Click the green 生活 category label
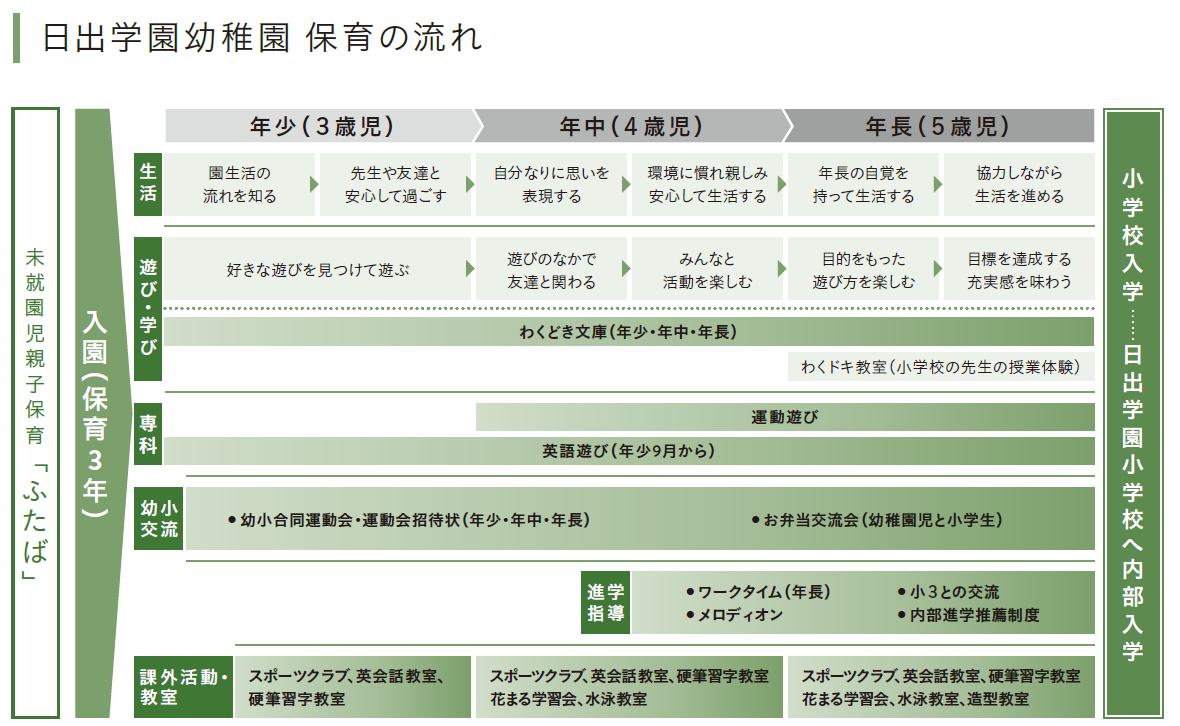Viewport: 1180px width, 726px height. 148,184
